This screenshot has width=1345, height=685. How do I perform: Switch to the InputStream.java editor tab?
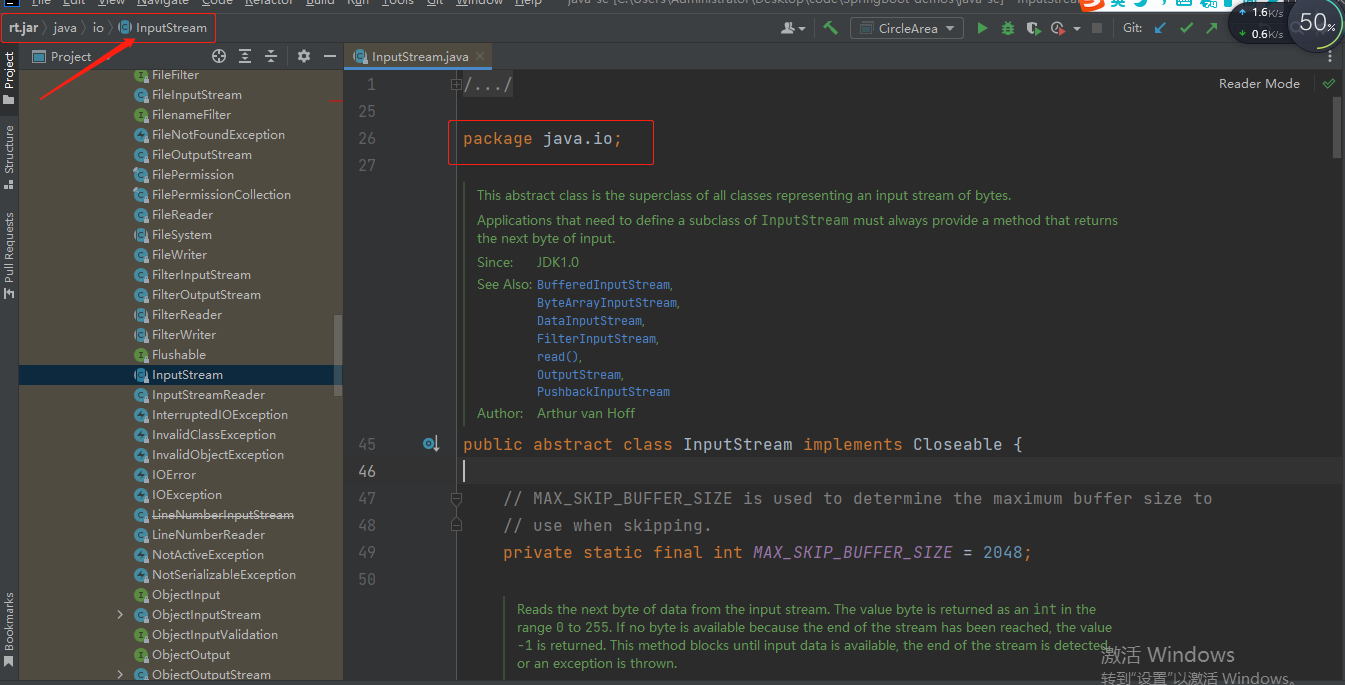[x=419, y=57]
